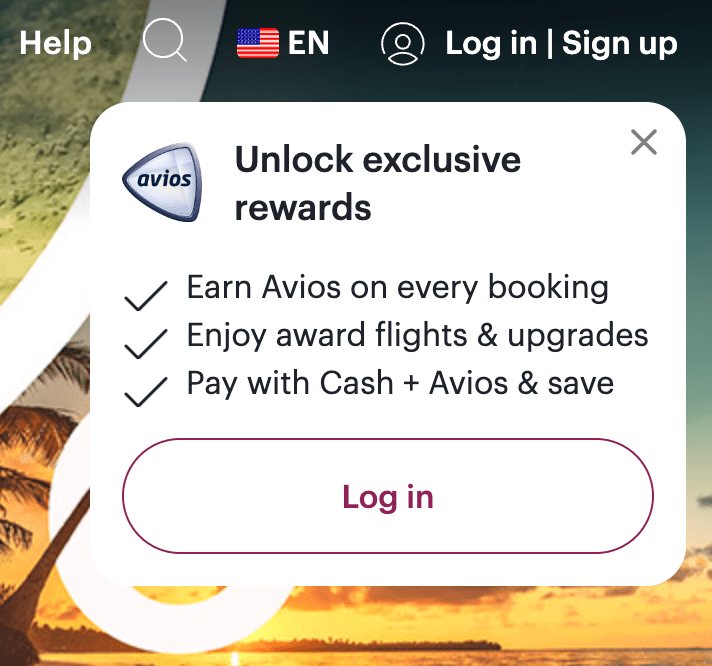Select the Enjoy award flights & upgrades text
Screen dimensions: 712x666
[417, 336]
